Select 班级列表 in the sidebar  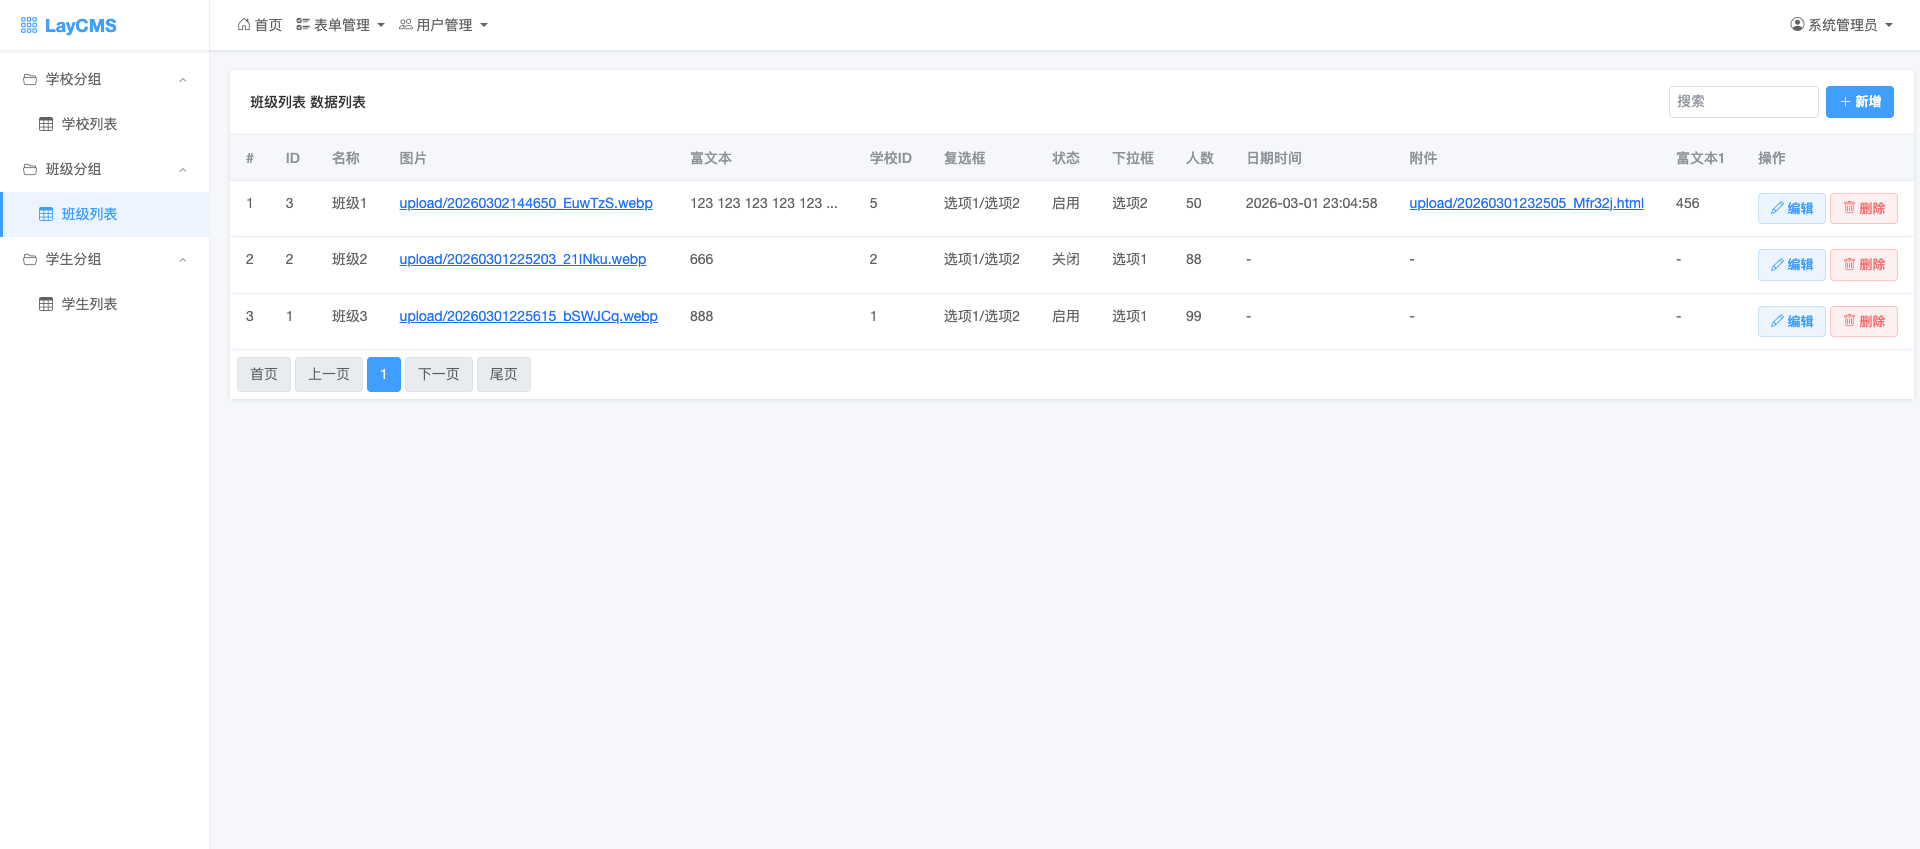click(x=89, y=214)
